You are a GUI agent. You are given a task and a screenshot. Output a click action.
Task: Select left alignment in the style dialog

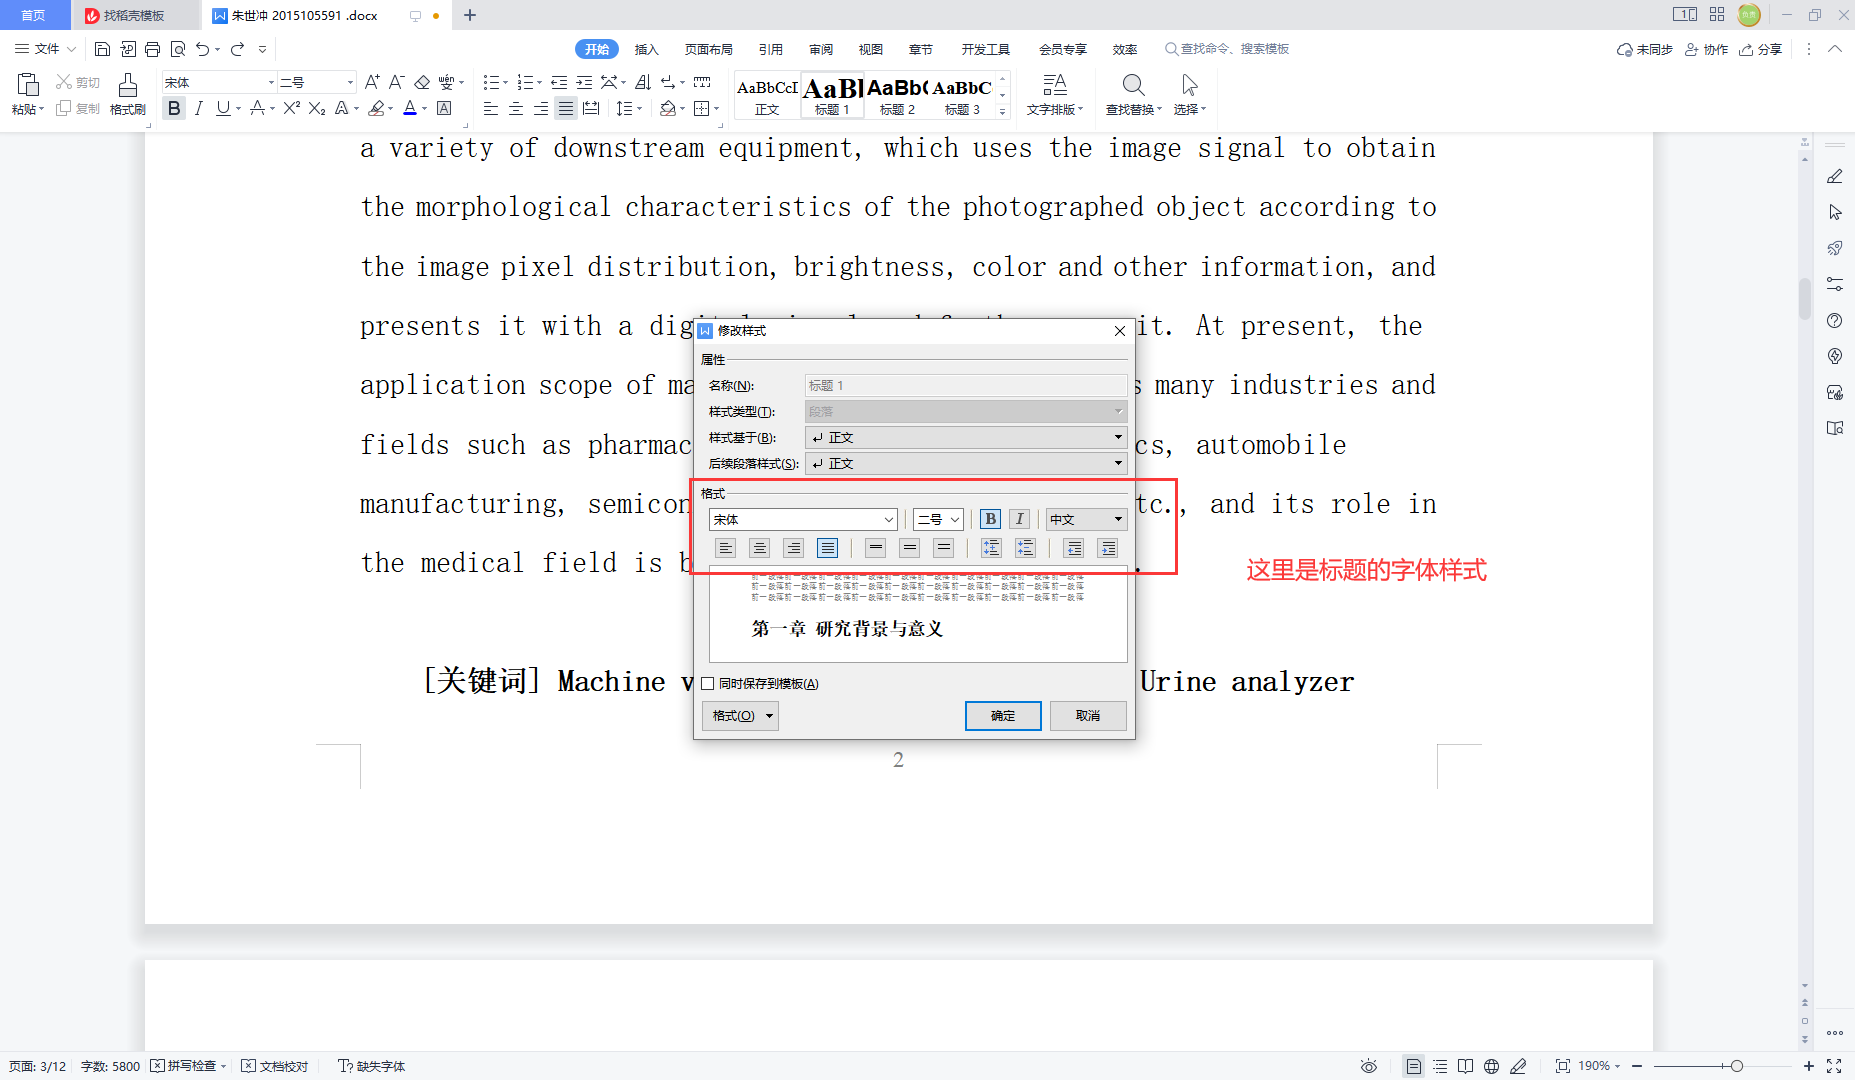726,548
